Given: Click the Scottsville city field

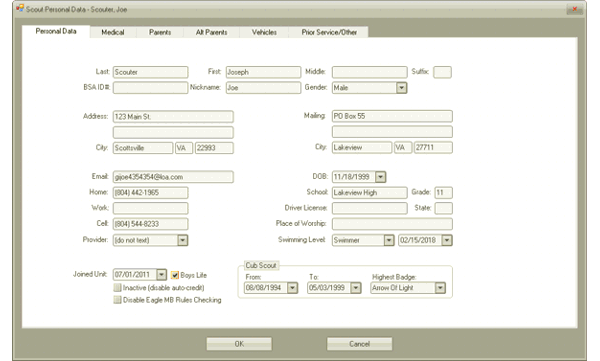Looking at the screenshot, I should click(x=143, y=148).
